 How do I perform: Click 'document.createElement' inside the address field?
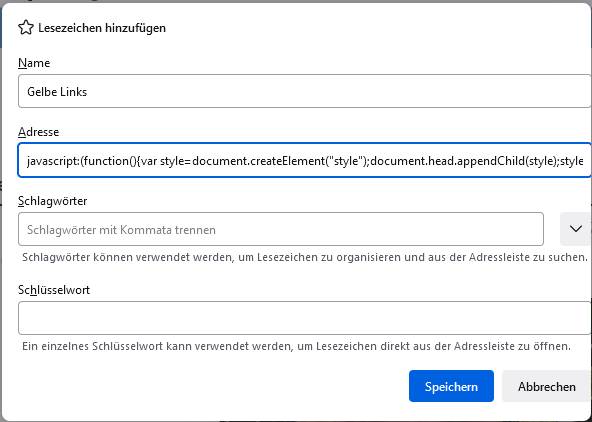(x=256, y=161)
